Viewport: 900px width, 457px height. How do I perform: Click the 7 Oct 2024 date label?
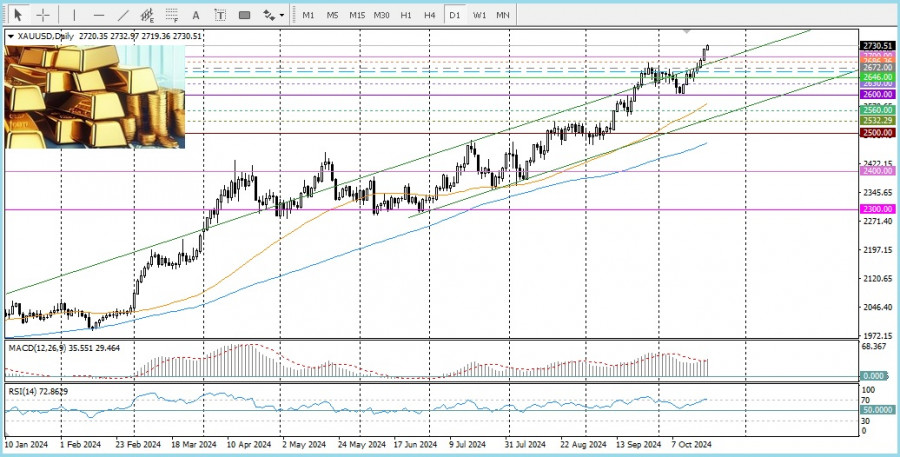click(692, 445)
